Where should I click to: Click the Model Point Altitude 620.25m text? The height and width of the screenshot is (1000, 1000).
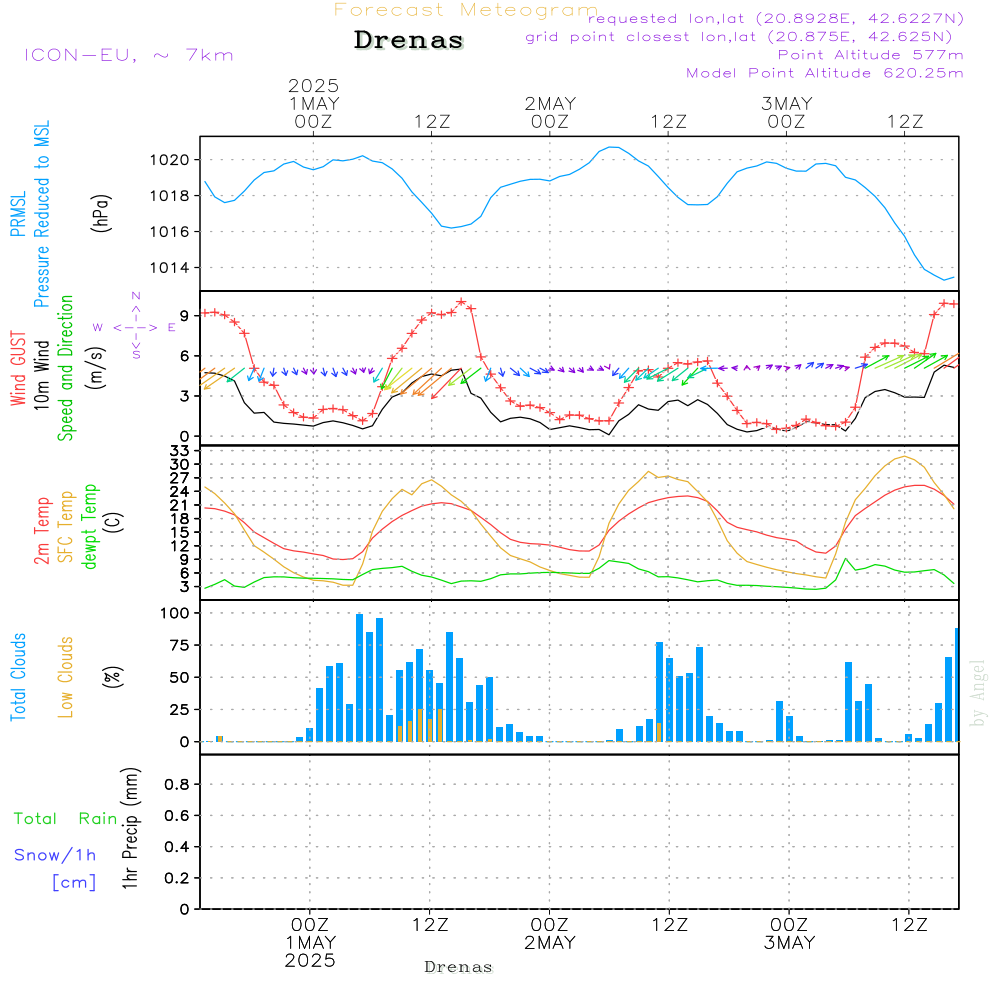[825, 73]
